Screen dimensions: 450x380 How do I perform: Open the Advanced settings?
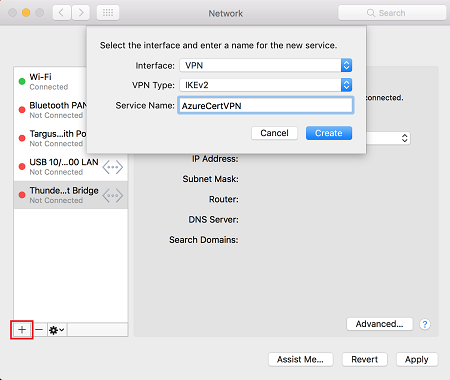pyautogui.click(x=380, y=324)
